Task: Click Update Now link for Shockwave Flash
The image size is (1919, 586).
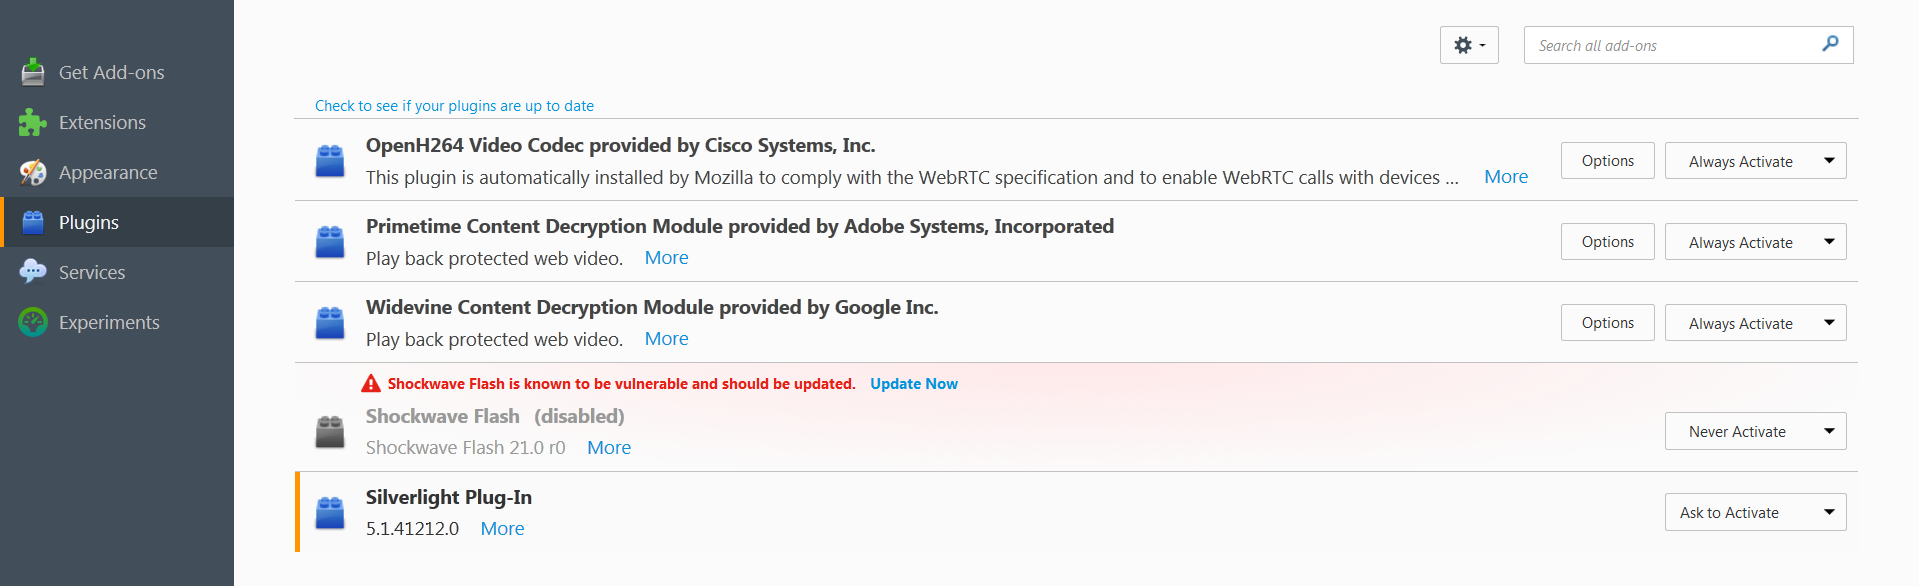Action: click(913, 384)
